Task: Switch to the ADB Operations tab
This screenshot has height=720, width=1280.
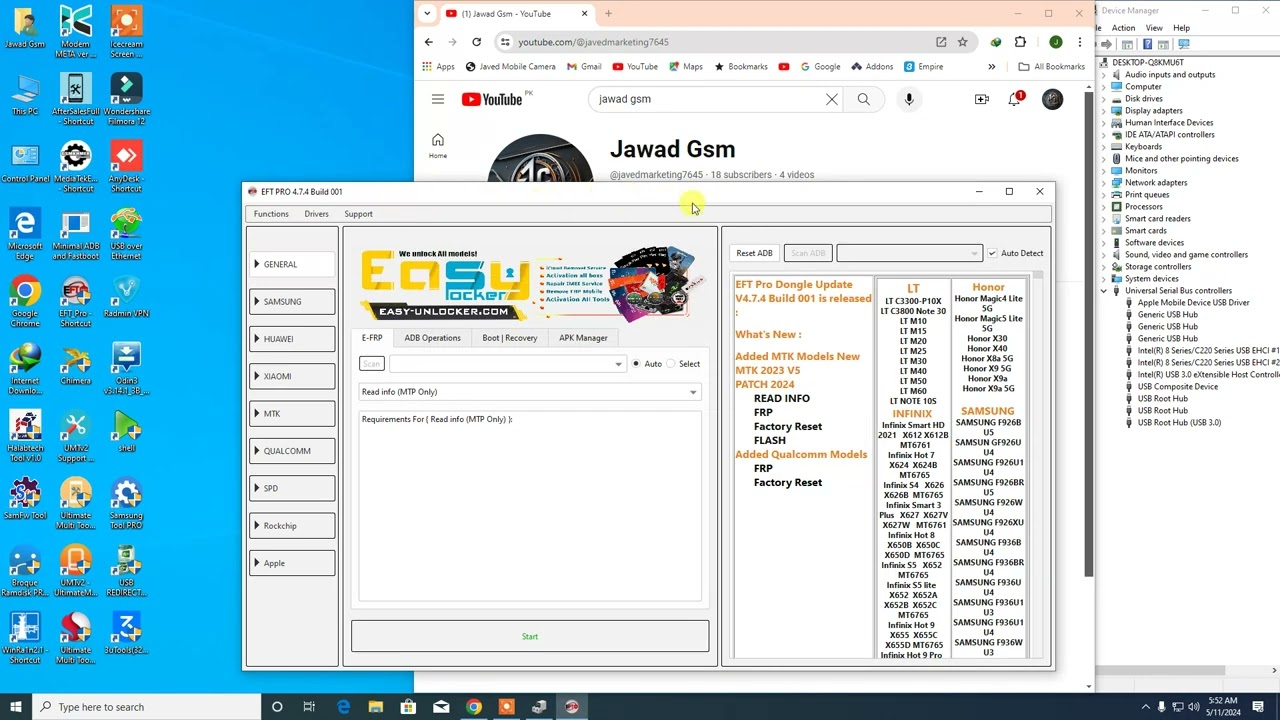Action: [432, 338]
